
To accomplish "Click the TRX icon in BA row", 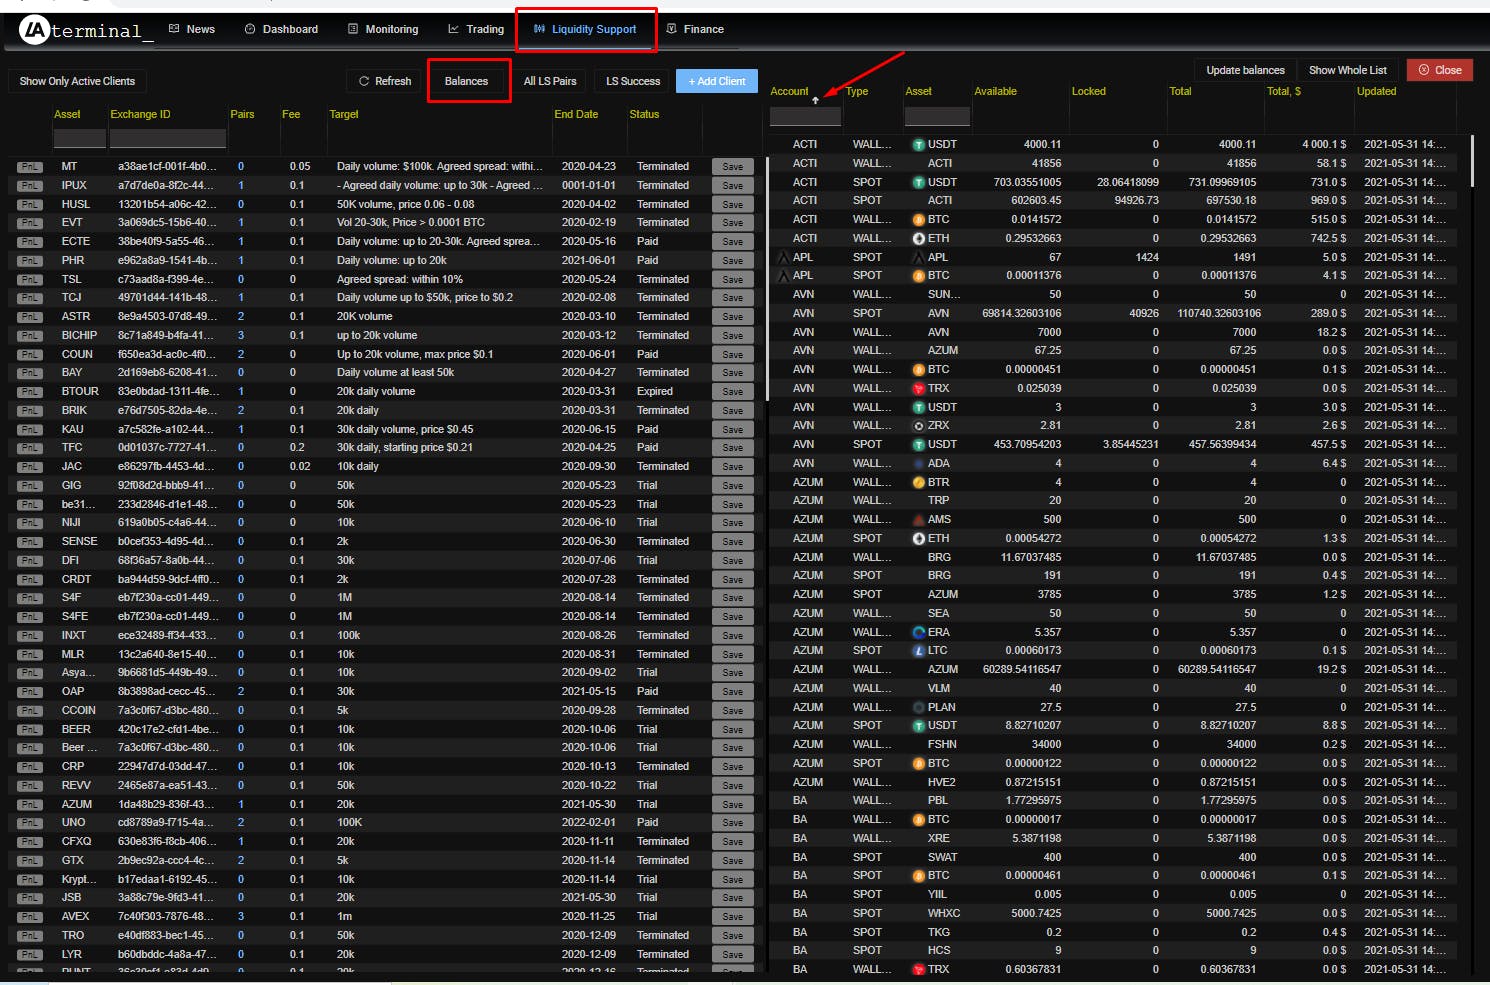I will 918,969.
